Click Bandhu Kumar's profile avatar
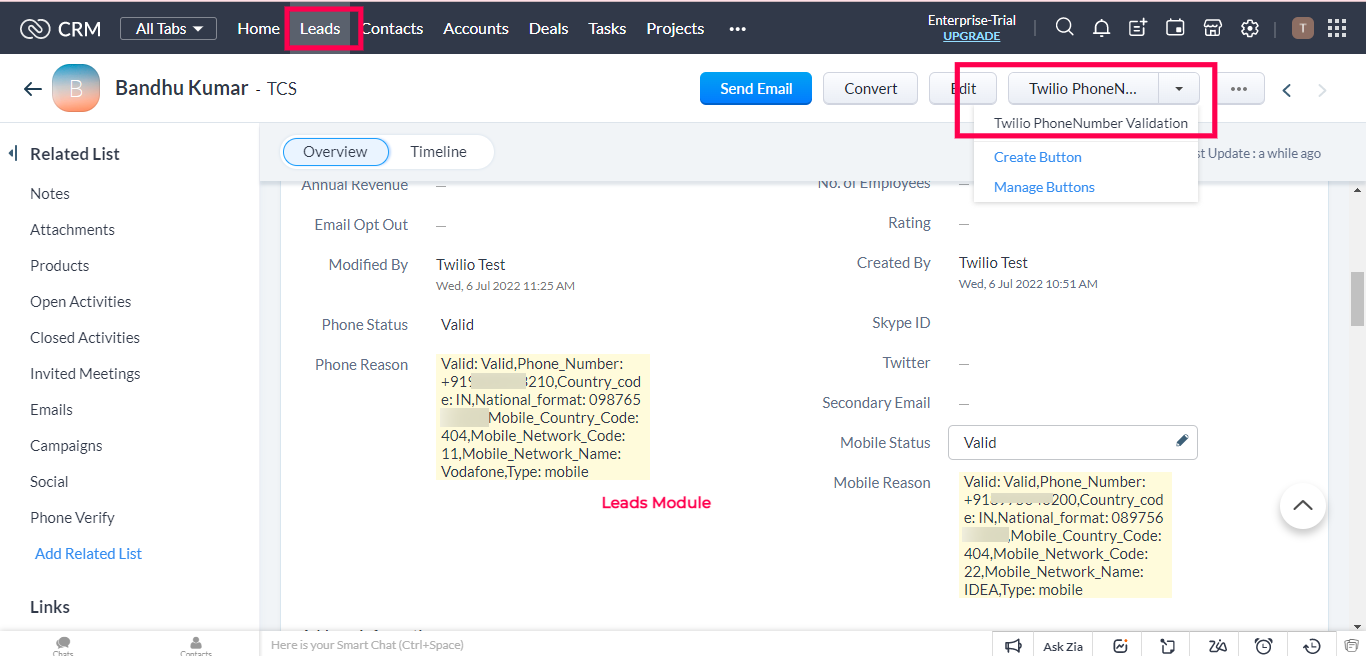 pyautogui.click(x=76, y=88)
